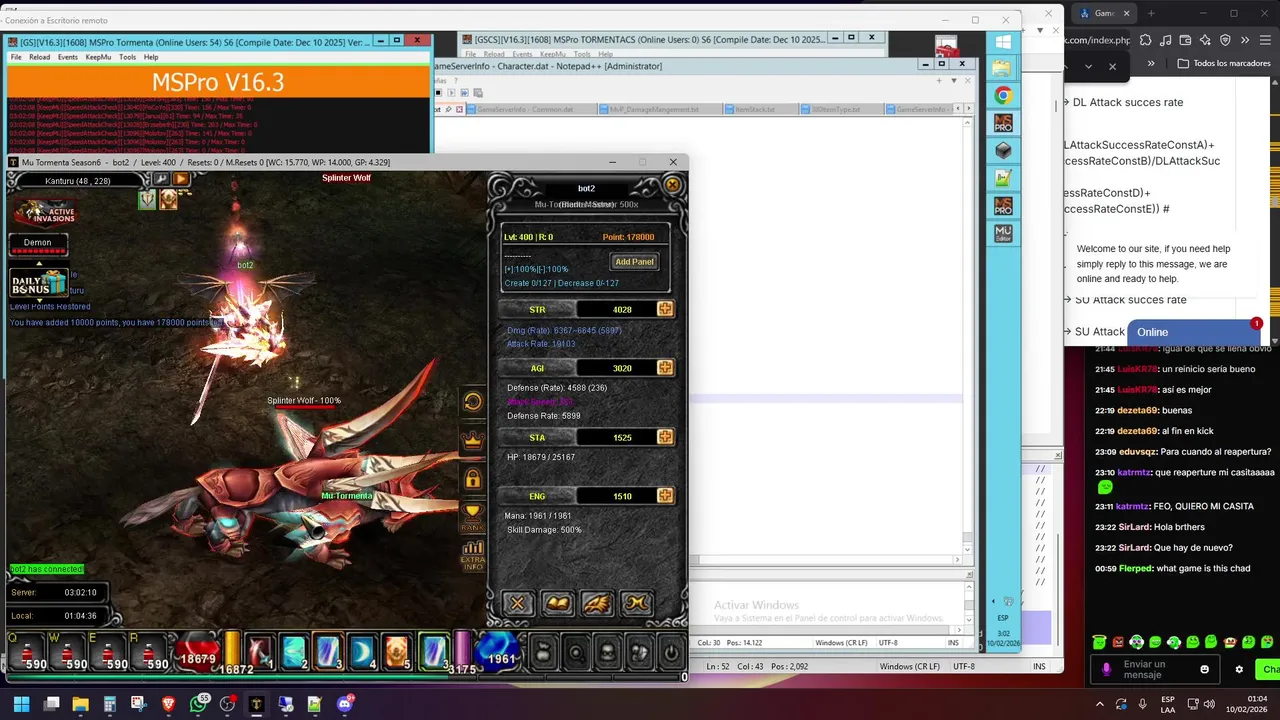The height and width of the screenshot is (720, 1280).
Task: Open File menu in MSPro Tormenta window
Action: (x=16, y=57)
